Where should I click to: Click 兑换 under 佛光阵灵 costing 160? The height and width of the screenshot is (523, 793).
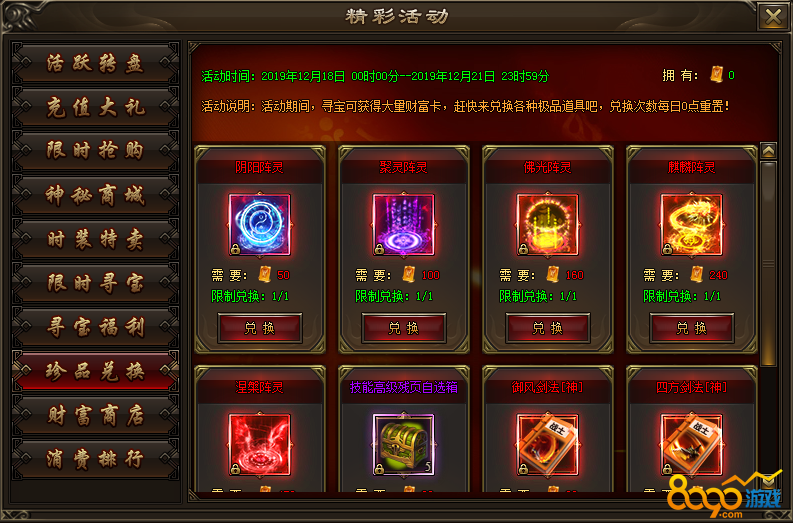coord(548,328)
